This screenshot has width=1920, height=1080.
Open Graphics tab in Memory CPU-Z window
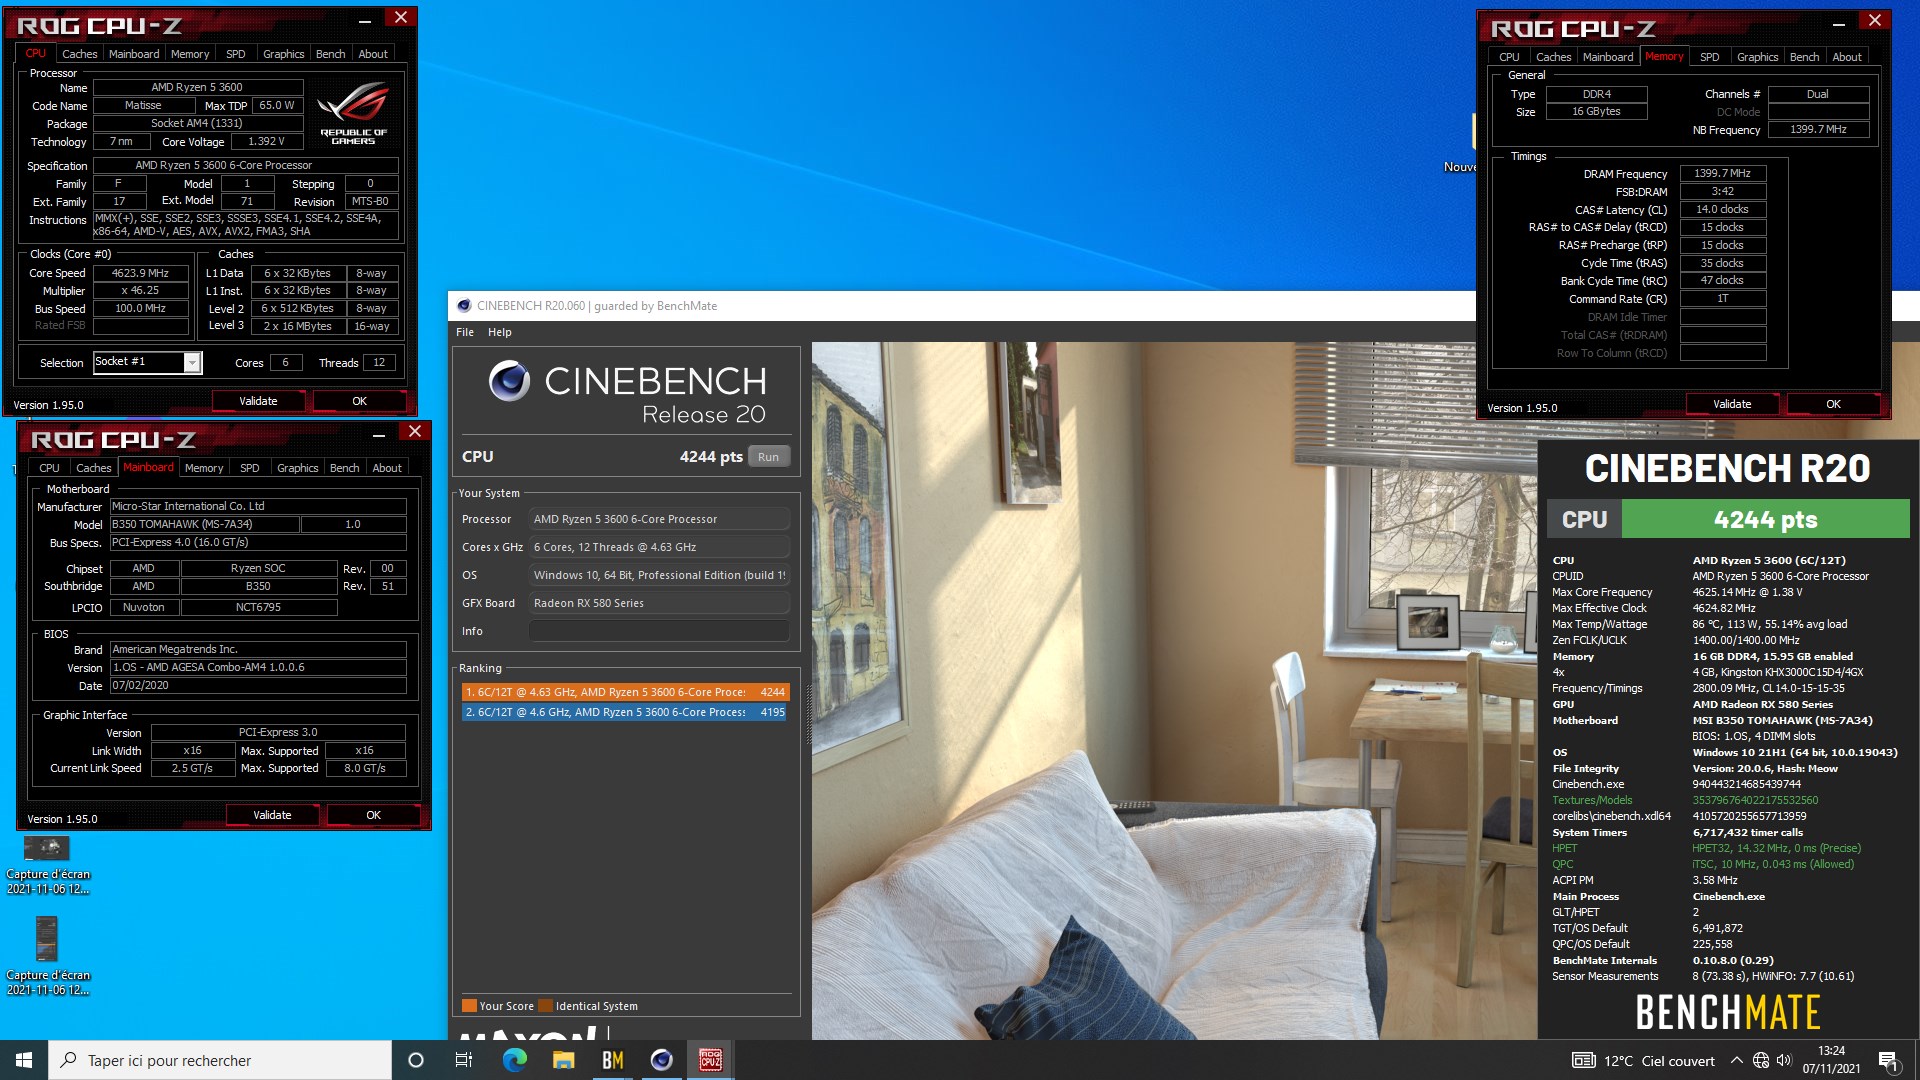click(1758, 57)
